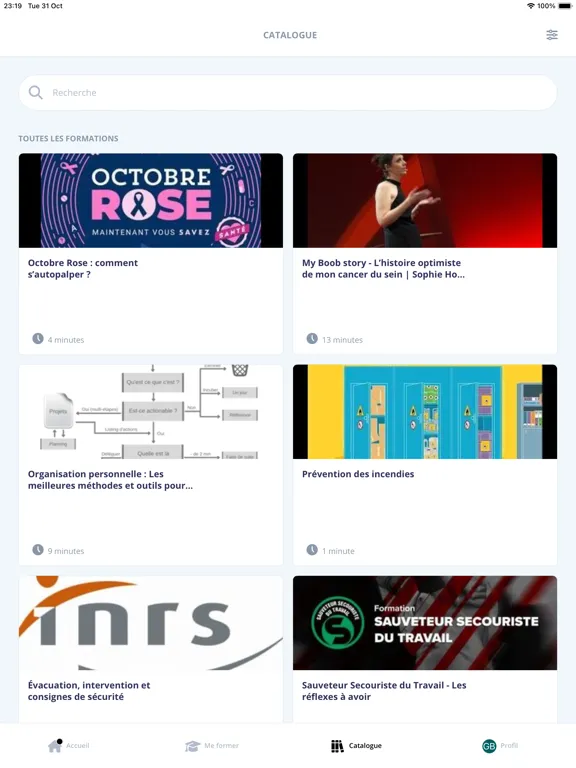Image resolution: width=576 pixels, height=768 pixels.
Task: Click clock icon beside 13 minutes
Action: [312, 338]
